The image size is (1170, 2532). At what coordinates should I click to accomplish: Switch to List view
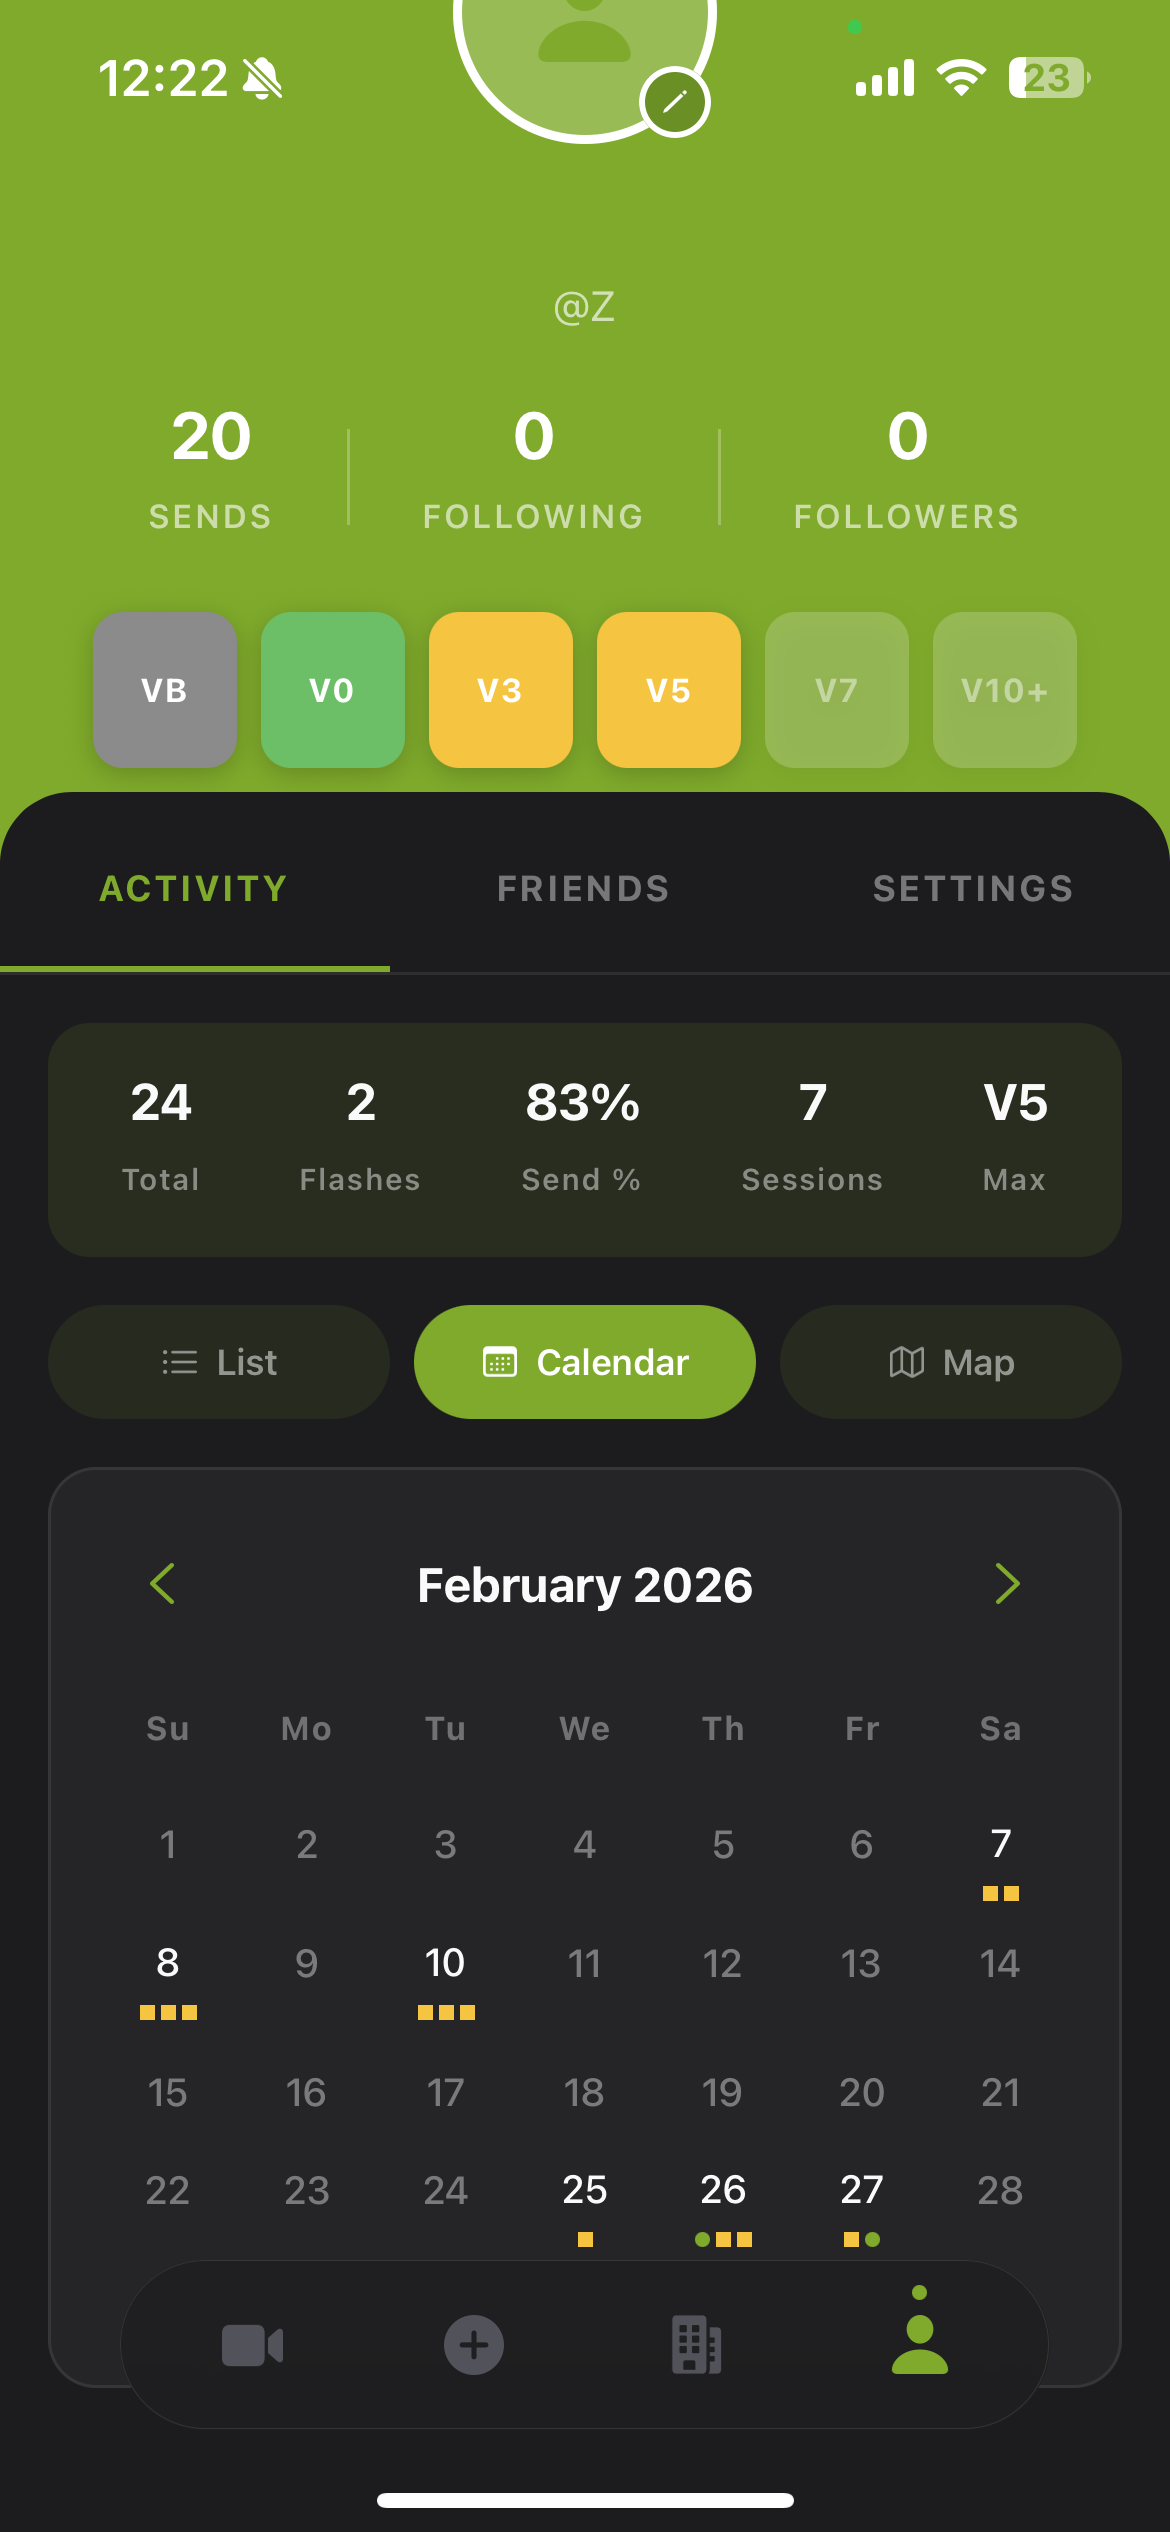tap(219, 1362)
